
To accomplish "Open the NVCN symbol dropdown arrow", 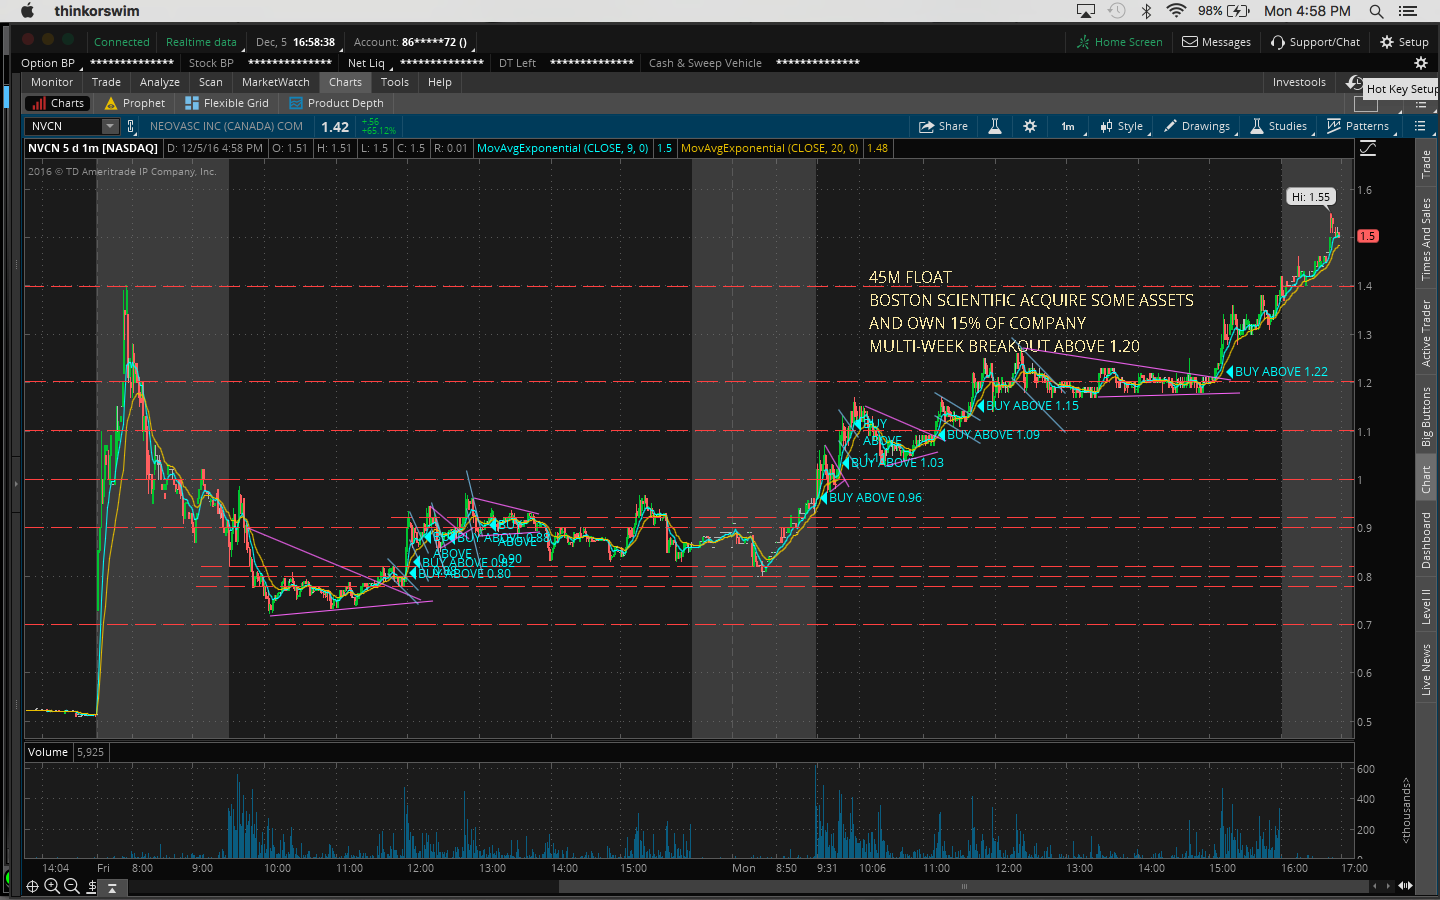I will pos(110,126).
